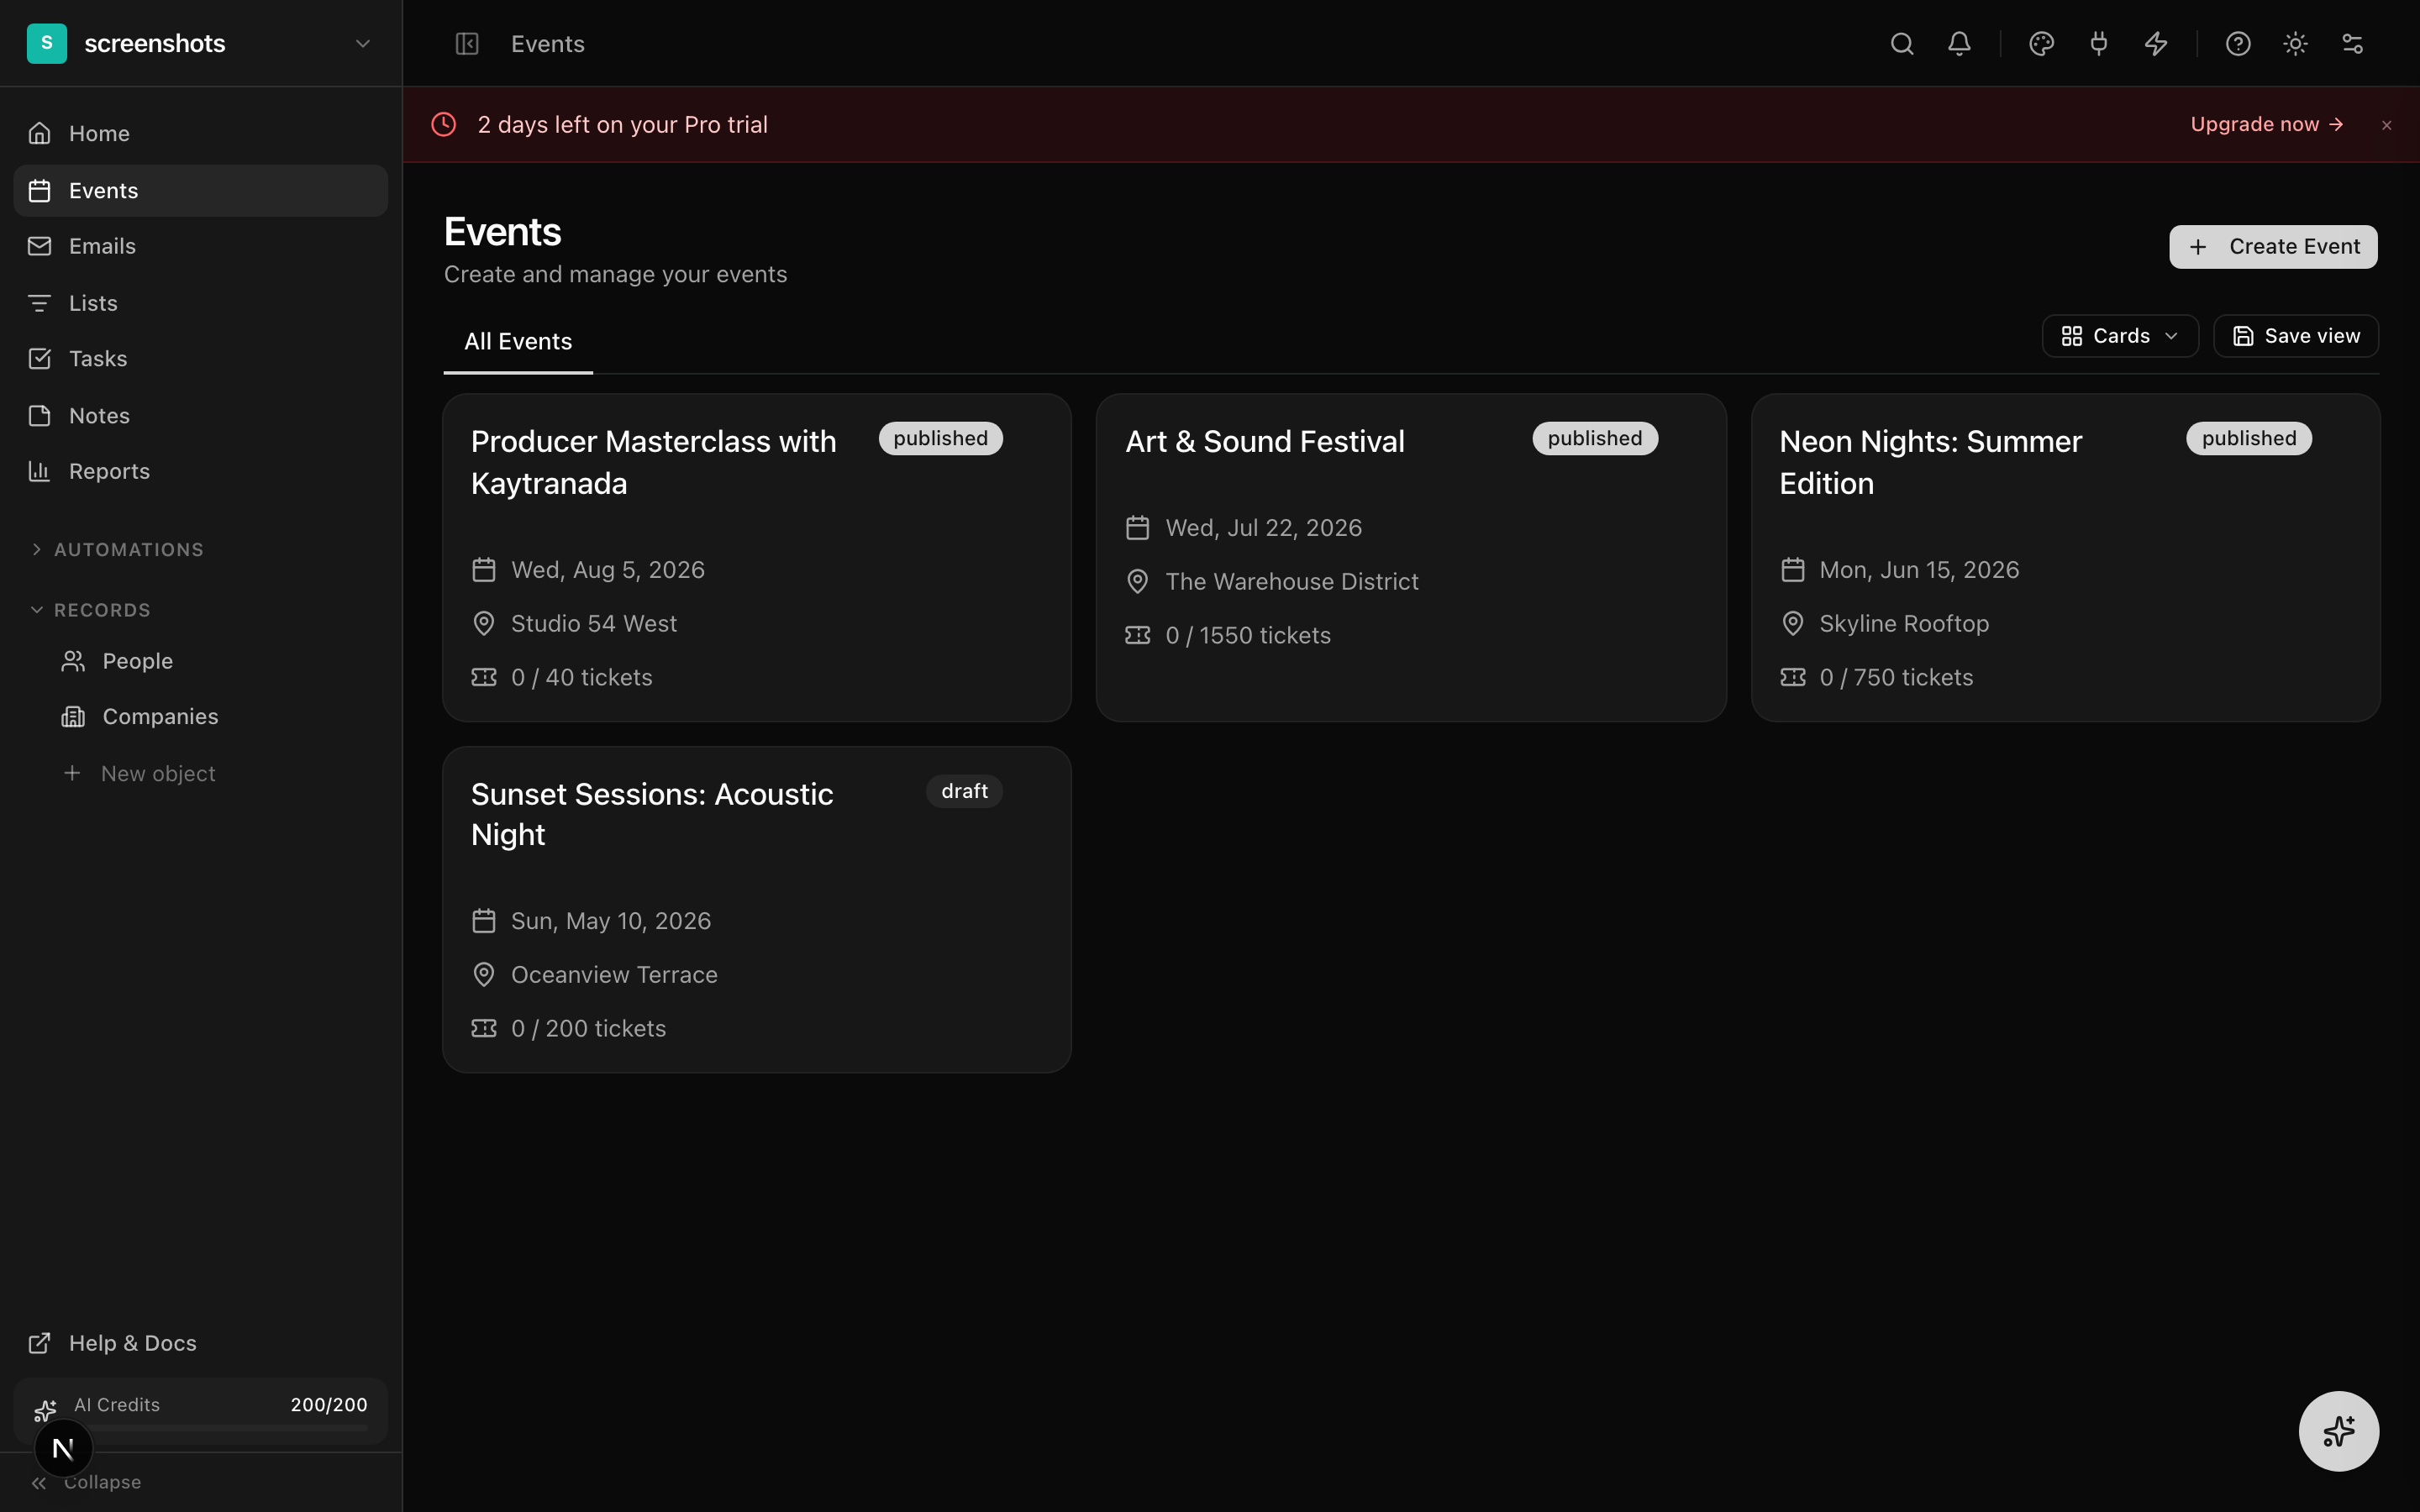Image resolution: width=2420 pixels, height=1512 pixels.
Task: Click 0 / 750 tickets text
Action: (1896, 677)
